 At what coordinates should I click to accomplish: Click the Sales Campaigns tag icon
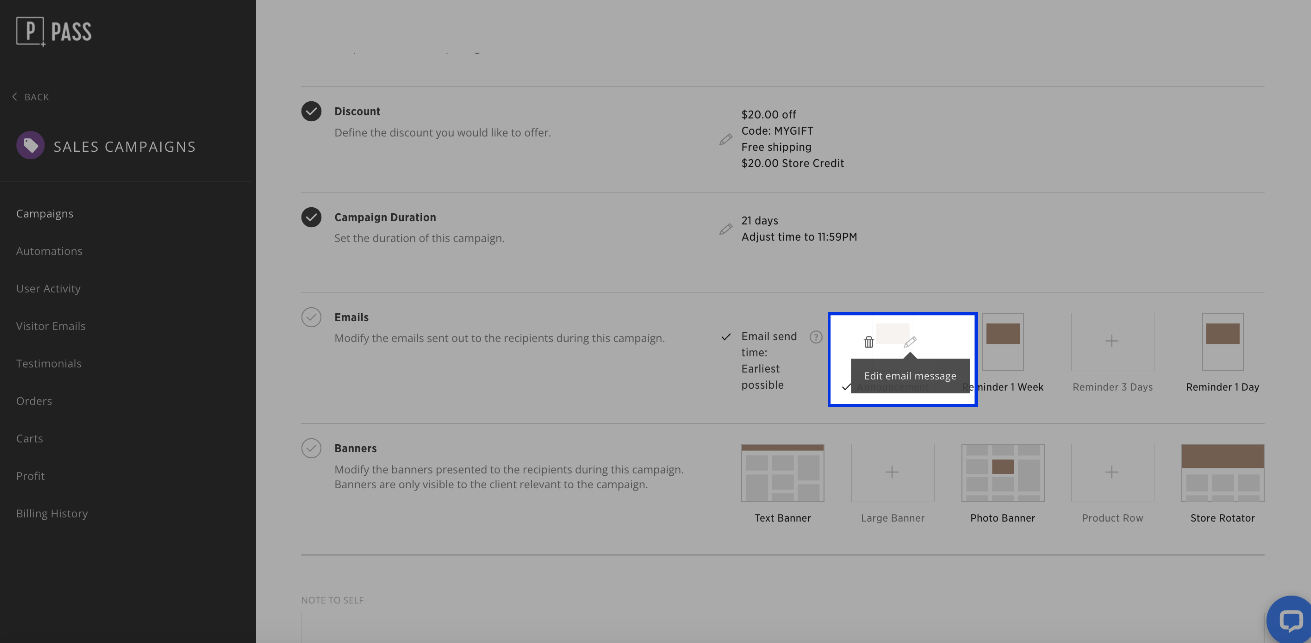coord(30,146)
